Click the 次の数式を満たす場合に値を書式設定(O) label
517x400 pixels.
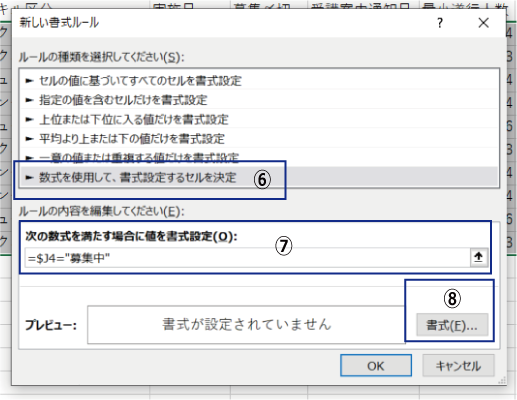(x=131, y=236)
